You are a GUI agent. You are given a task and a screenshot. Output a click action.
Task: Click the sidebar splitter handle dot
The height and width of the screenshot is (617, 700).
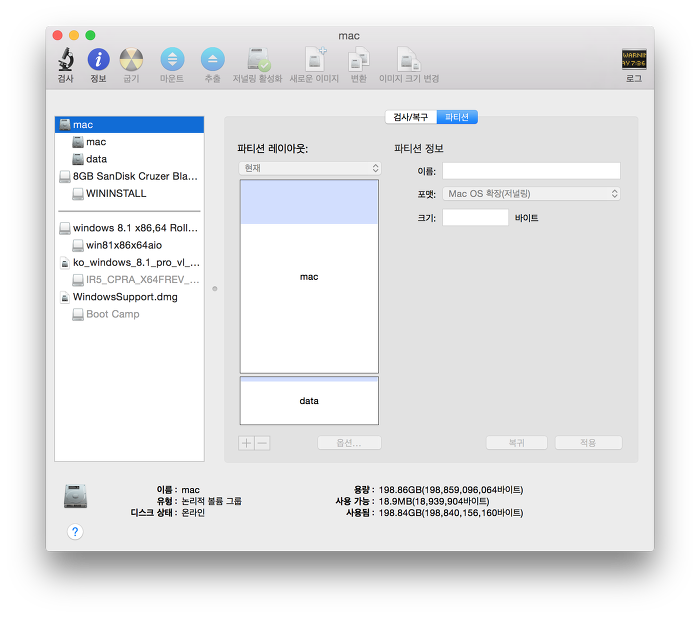click(215, 289)
